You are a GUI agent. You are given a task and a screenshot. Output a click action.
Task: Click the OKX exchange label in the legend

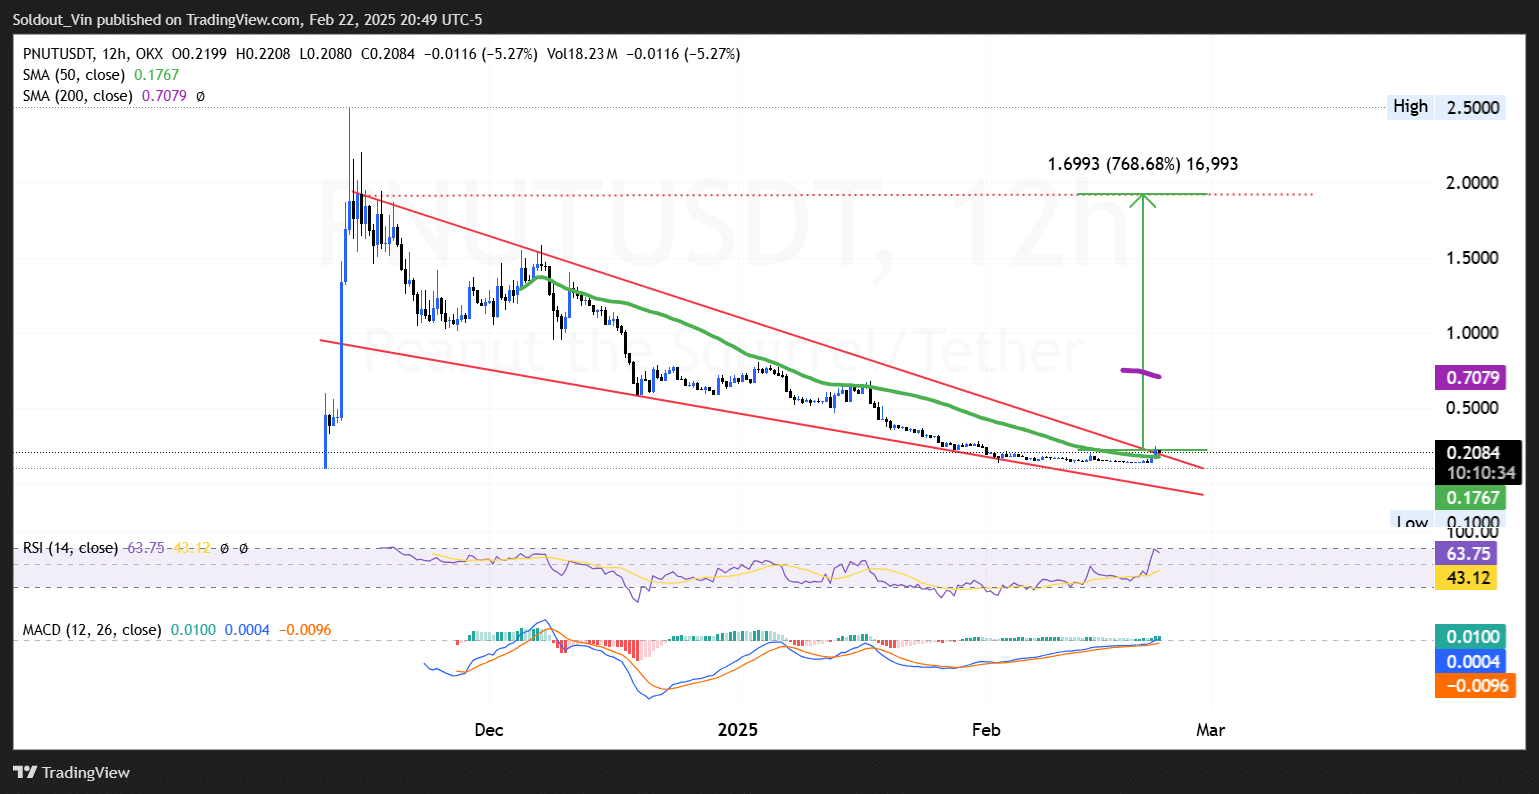[x=149, y=53]
